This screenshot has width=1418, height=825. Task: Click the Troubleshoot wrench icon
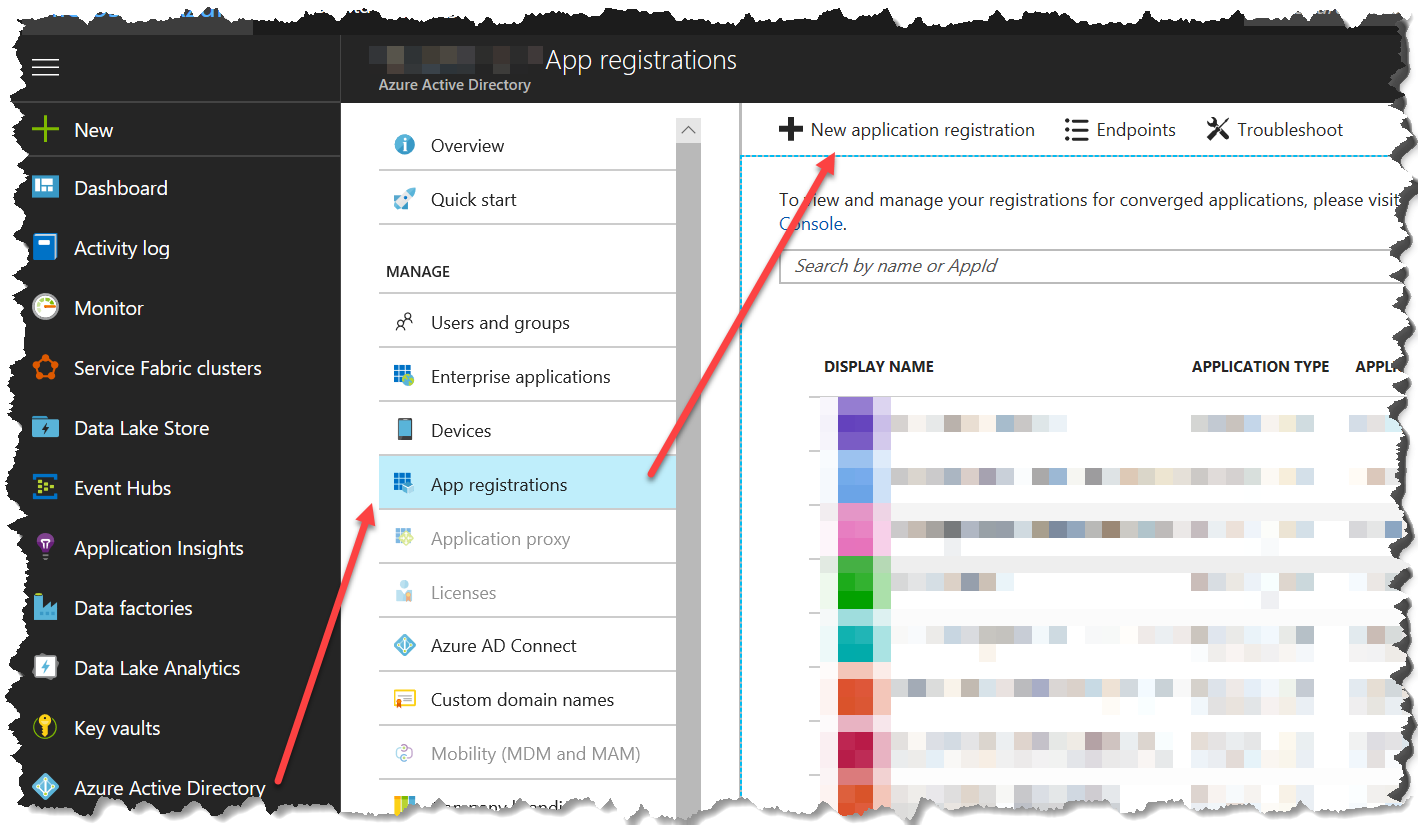[x=1217, y=129]
